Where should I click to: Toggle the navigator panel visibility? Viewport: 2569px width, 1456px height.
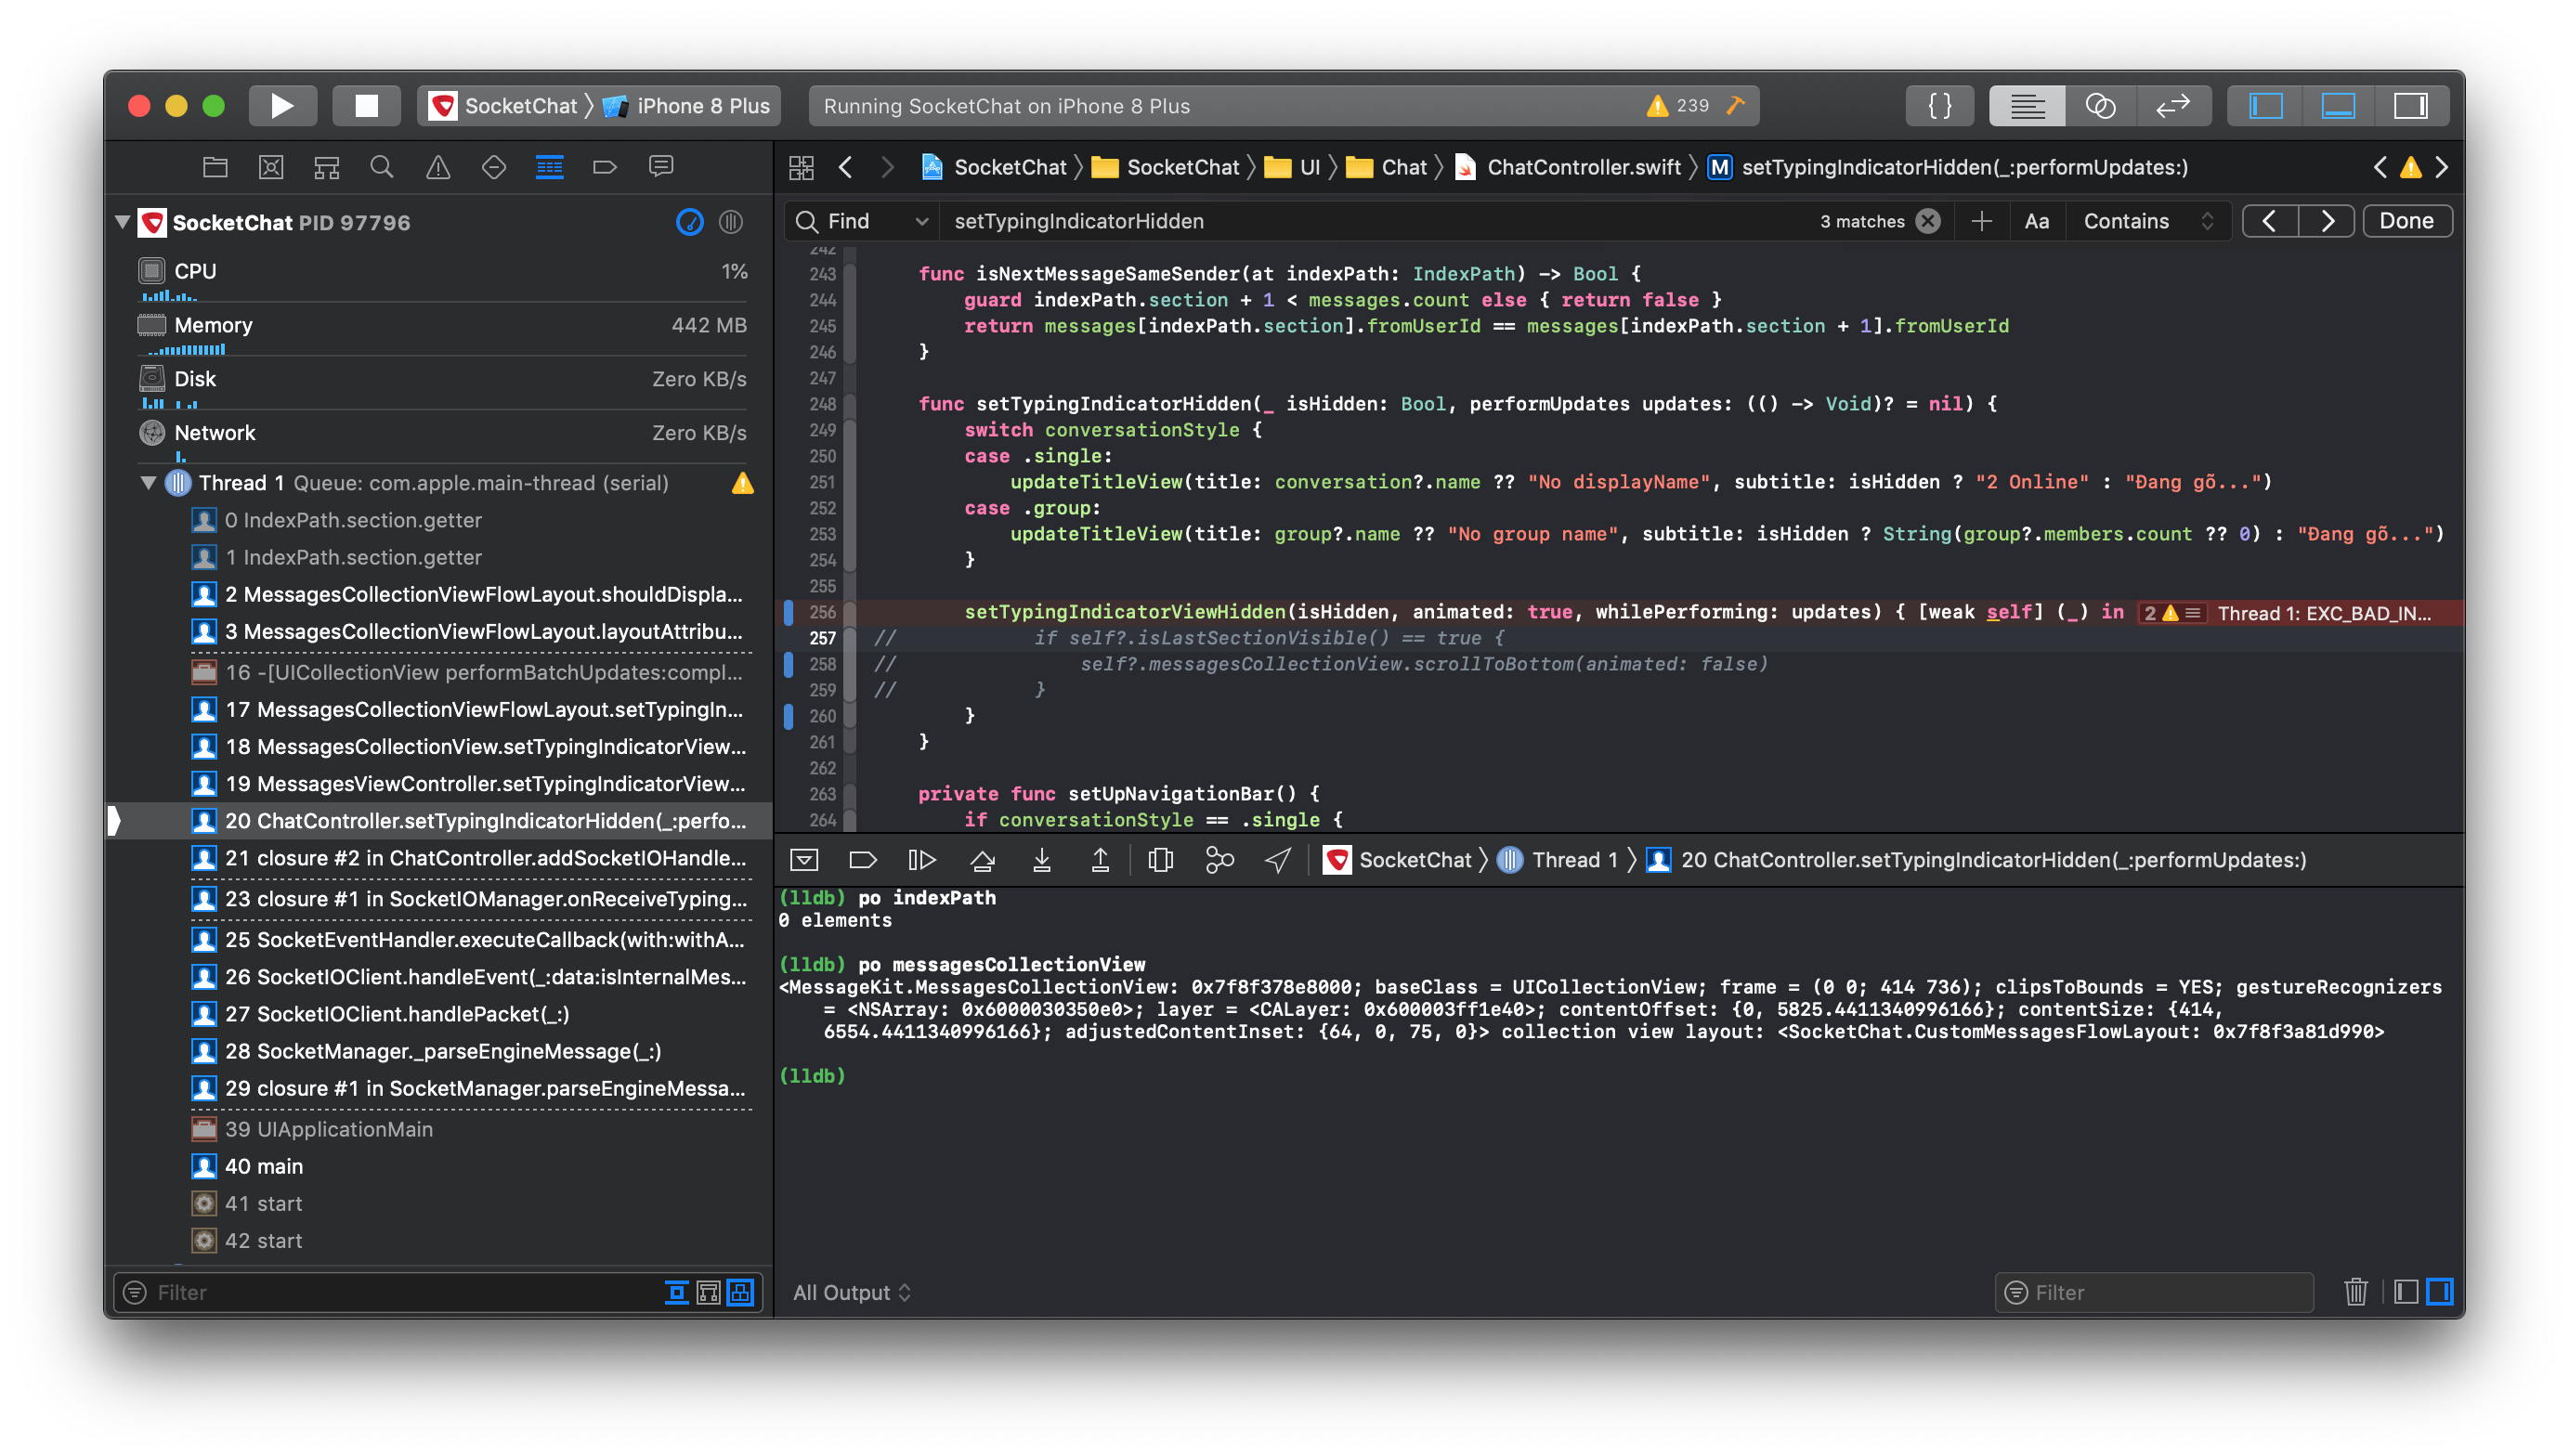(x=2266, y=106)
